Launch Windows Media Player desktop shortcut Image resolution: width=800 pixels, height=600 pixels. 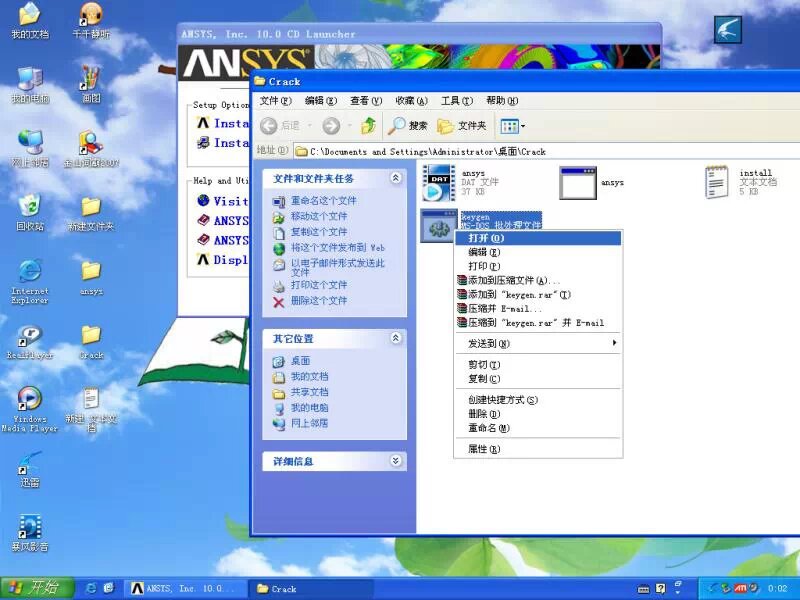30,410
